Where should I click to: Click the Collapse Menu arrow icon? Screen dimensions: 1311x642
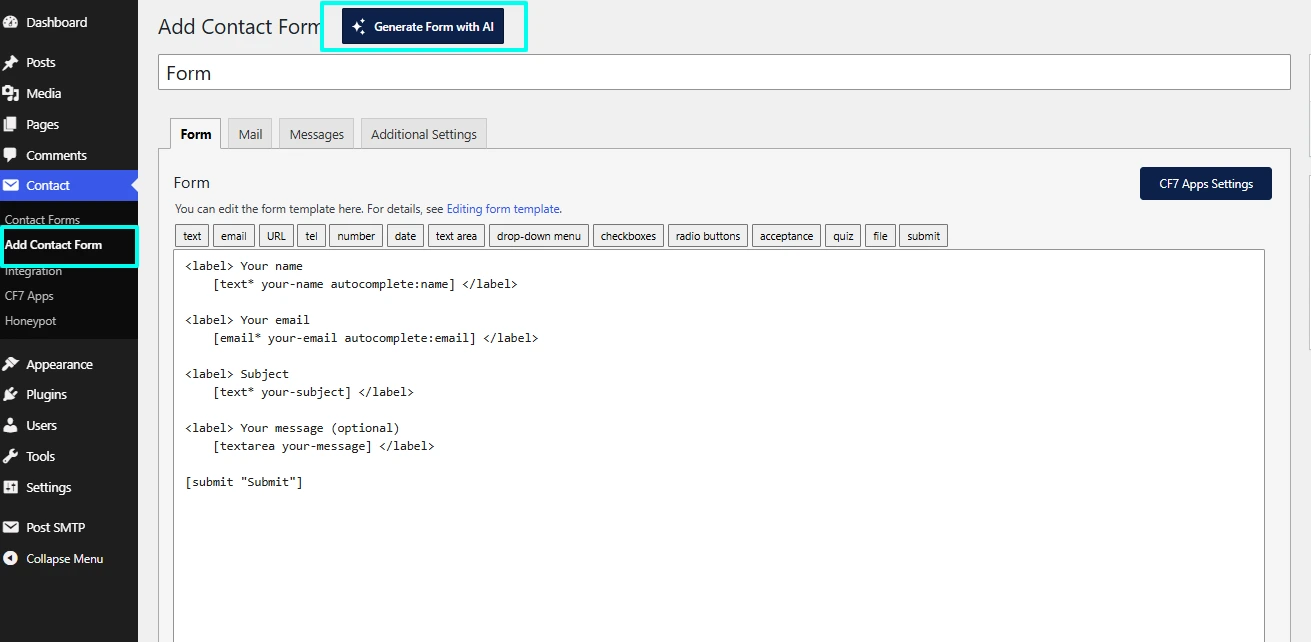pyautogui.click(x=11, y=558)
